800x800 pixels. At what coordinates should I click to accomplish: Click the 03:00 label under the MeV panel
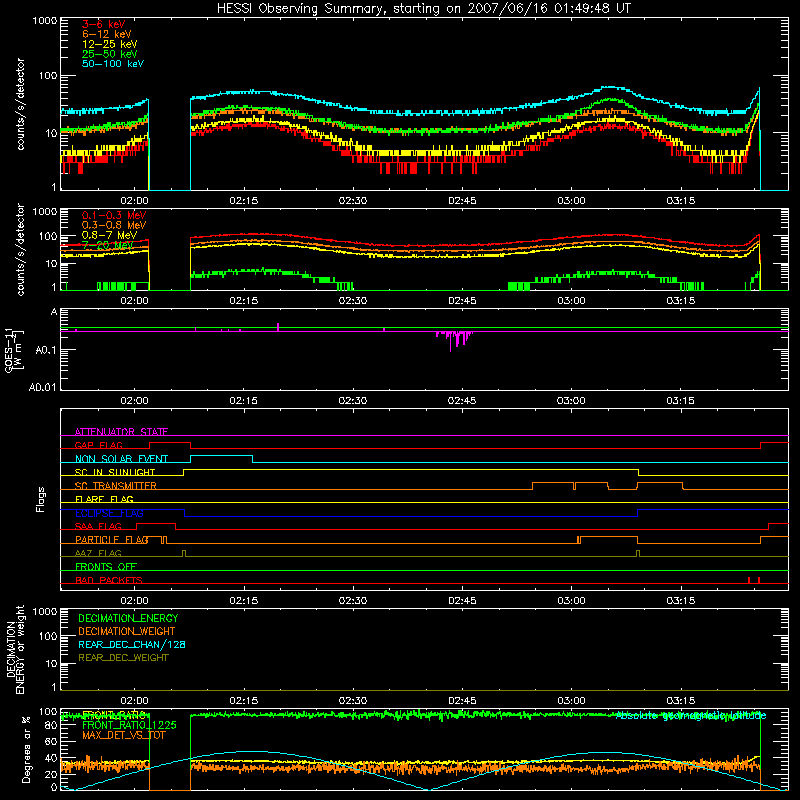click(571, 301)
